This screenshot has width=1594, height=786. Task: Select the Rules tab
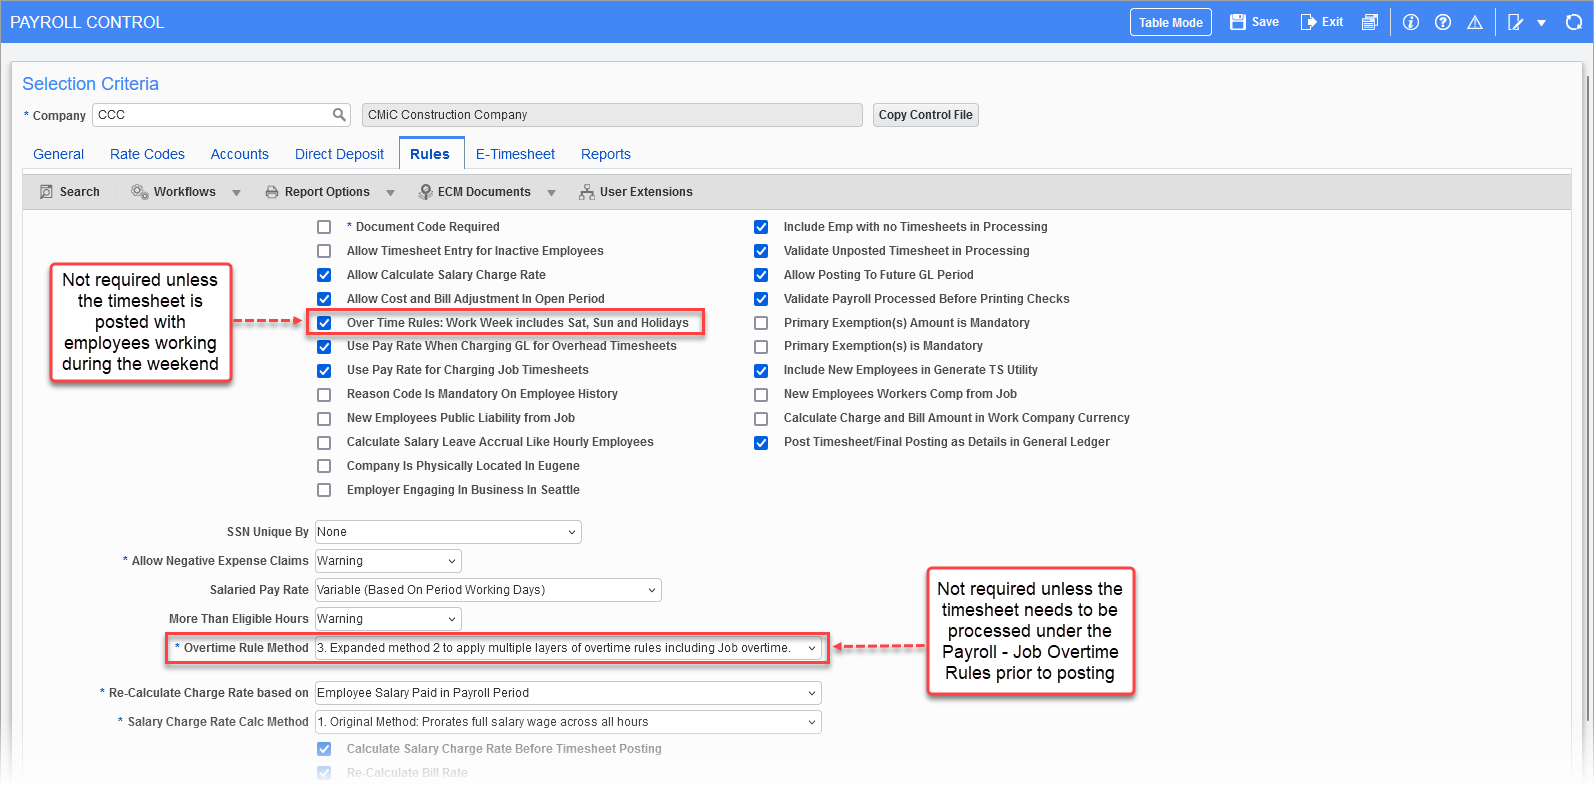point(430,154)
